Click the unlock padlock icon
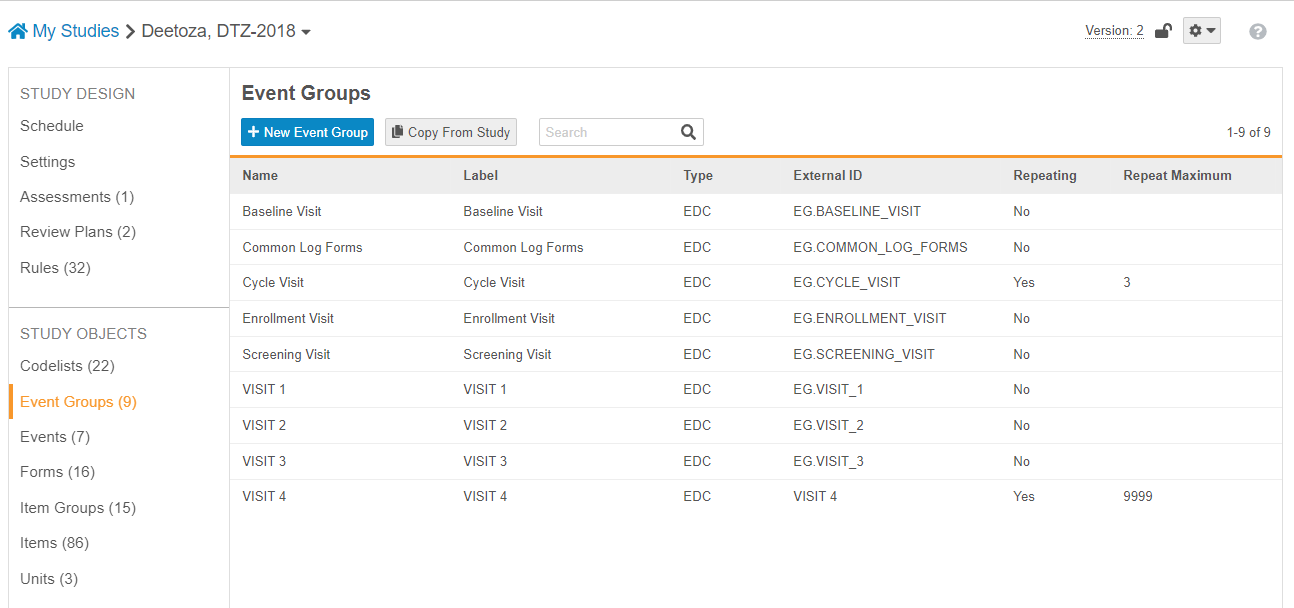 (x=1163, y=31)
